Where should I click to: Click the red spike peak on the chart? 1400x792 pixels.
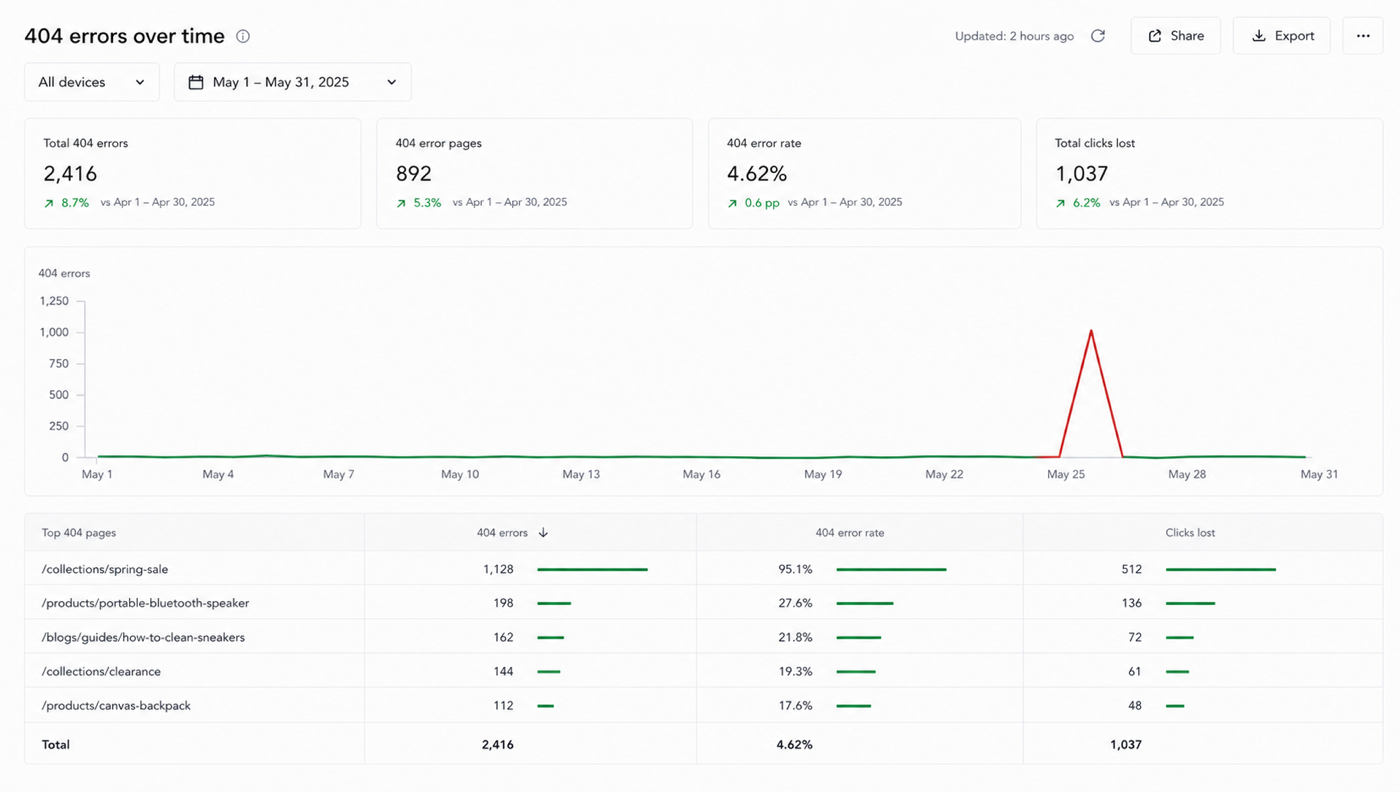click(x=1091, y=331)
